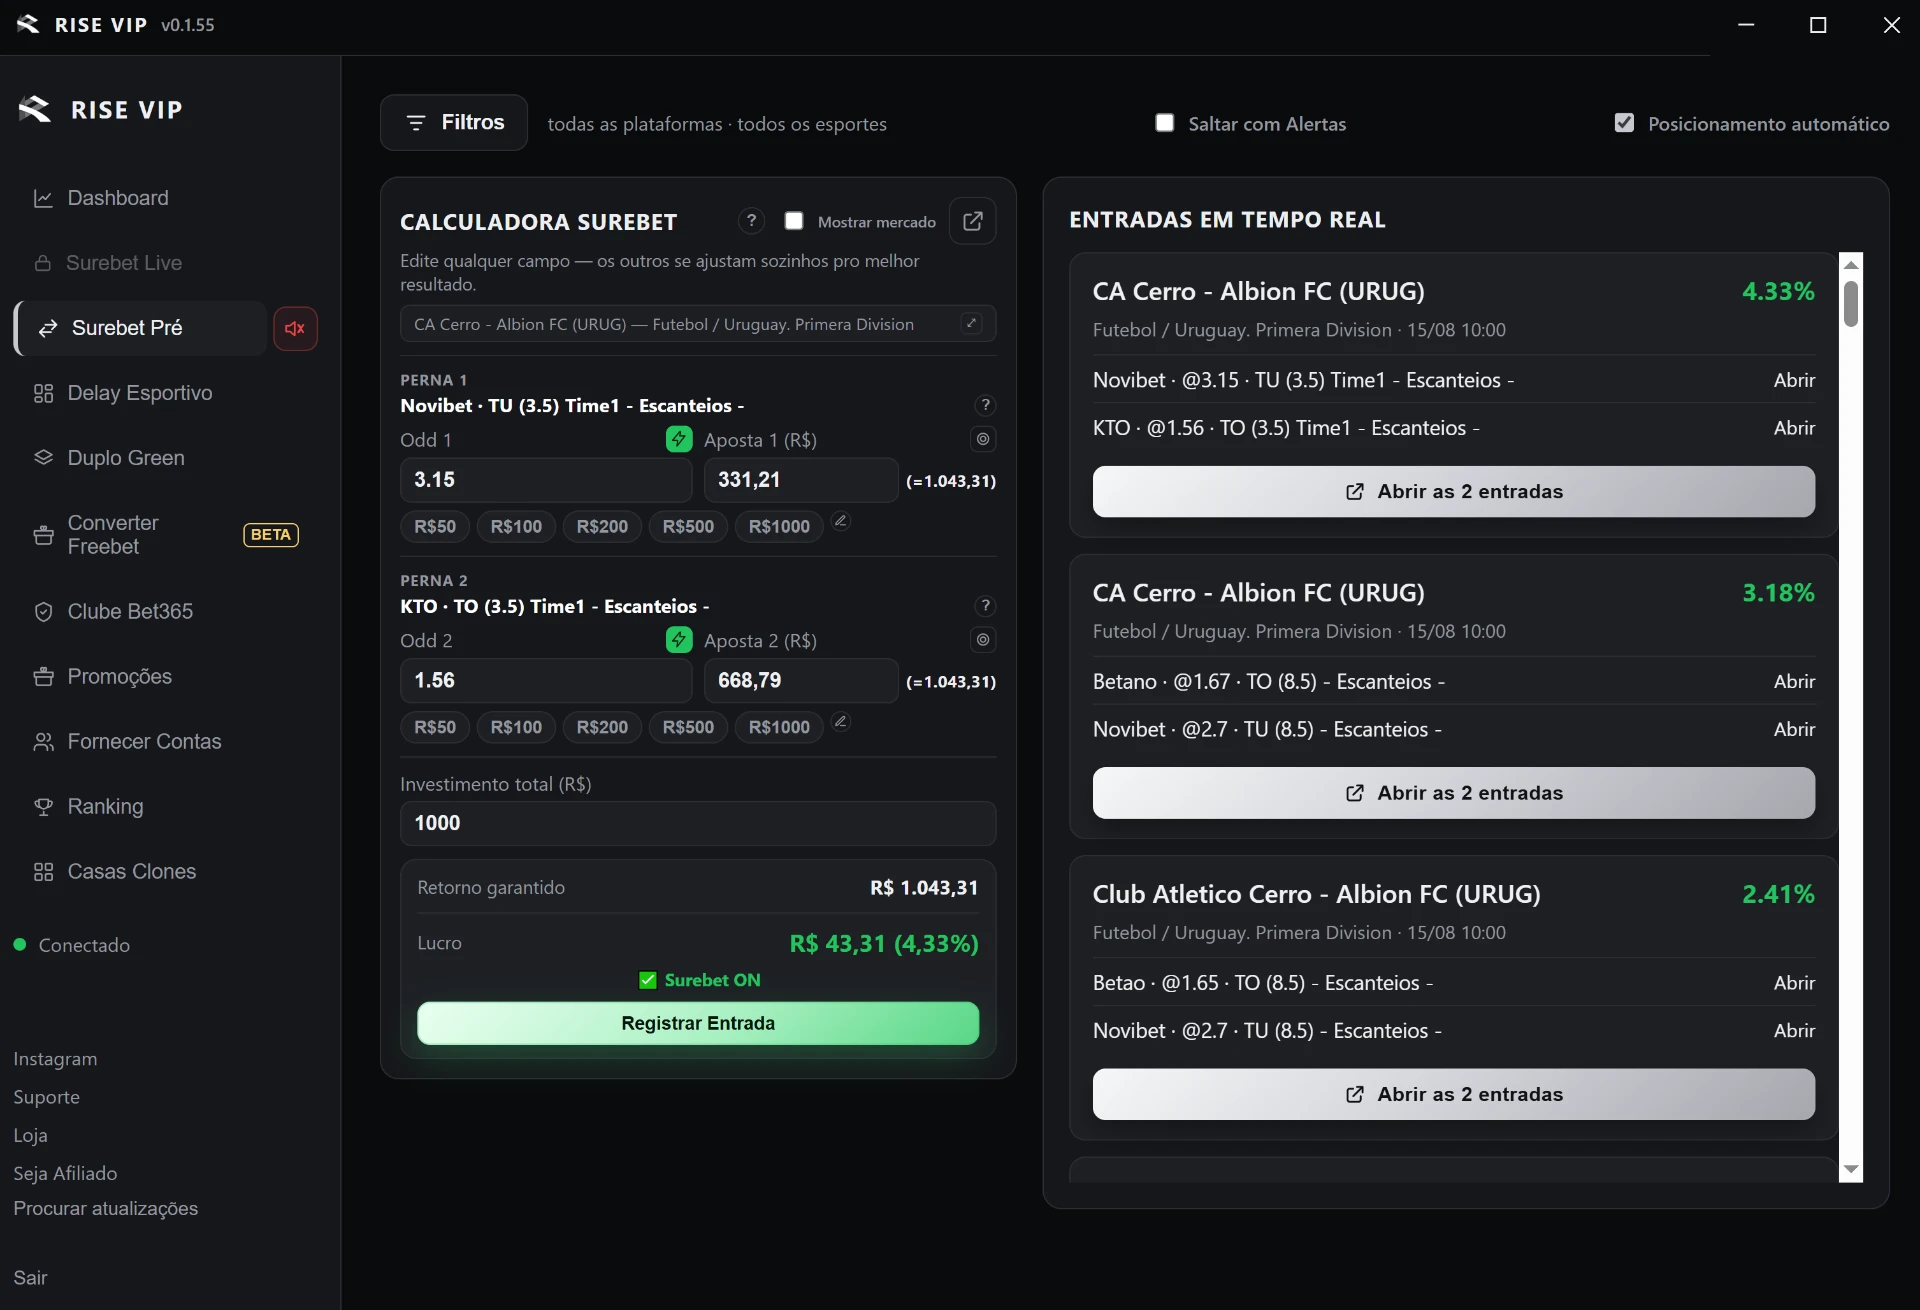The height and width of the screenshot is (1310, 1920).
Task: Enable Saltar com Alertas checkbox
Action: (x=1165, y=123)
